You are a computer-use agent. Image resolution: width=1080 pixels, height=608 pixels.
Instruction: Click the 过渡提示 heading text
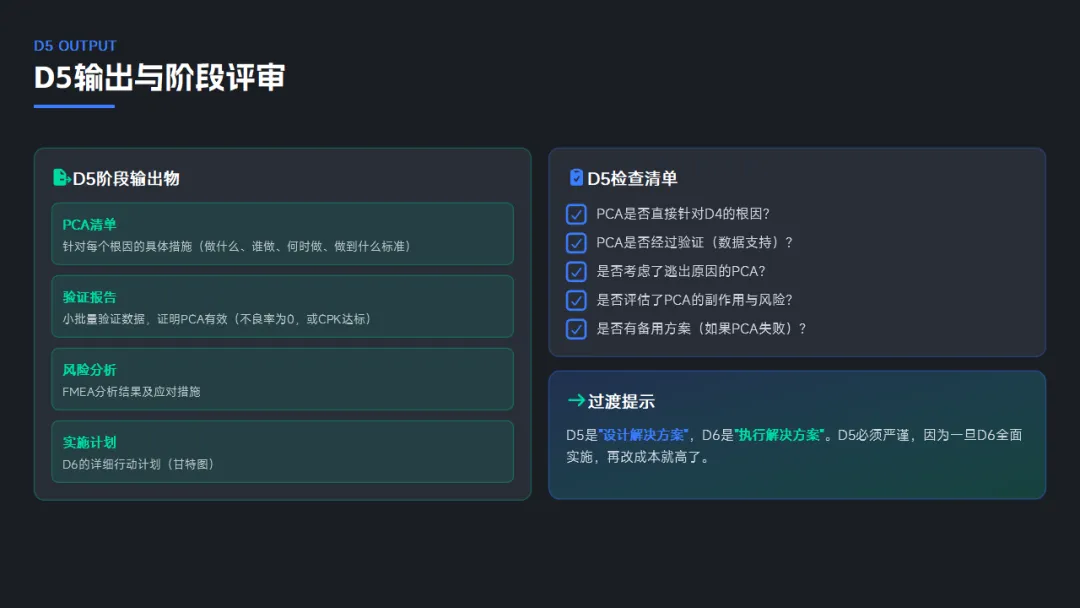621,402
